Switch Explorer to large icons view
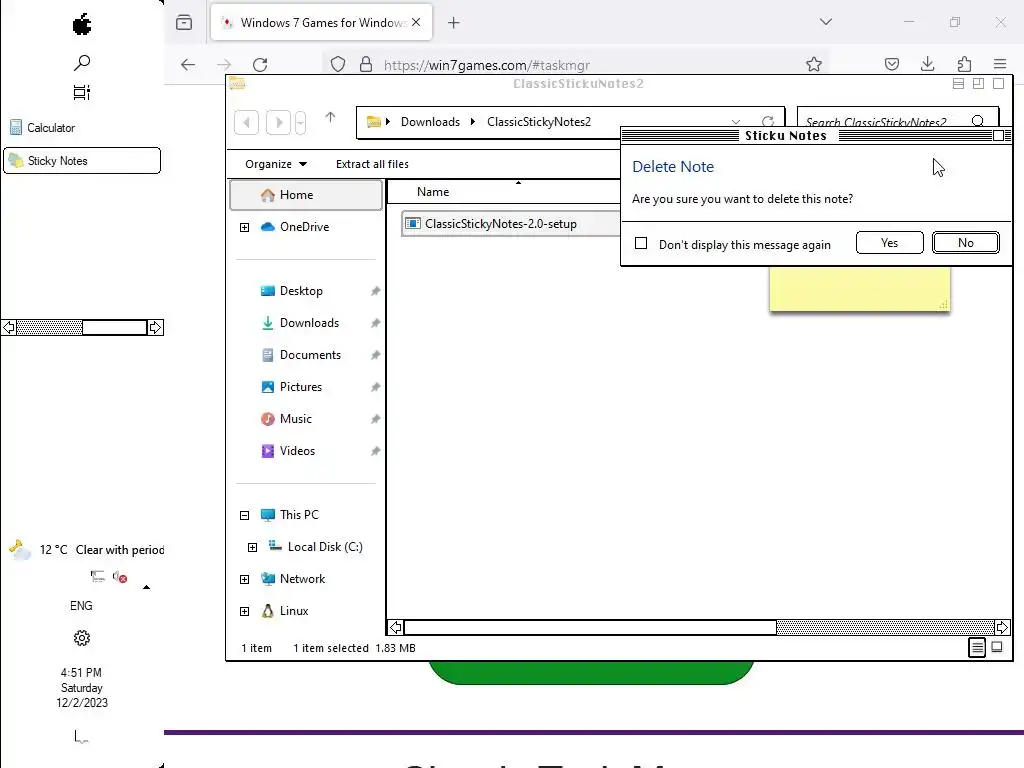Viewport: 1024px width, 768px height. (x=997, y=647)
